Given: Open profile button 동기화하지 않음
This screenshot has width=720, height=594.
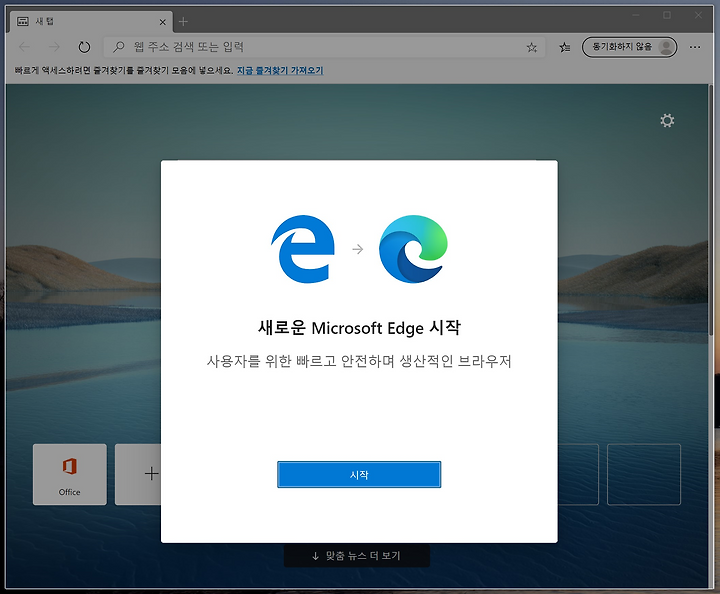Looking at the screenshot, I should point(629,47).
